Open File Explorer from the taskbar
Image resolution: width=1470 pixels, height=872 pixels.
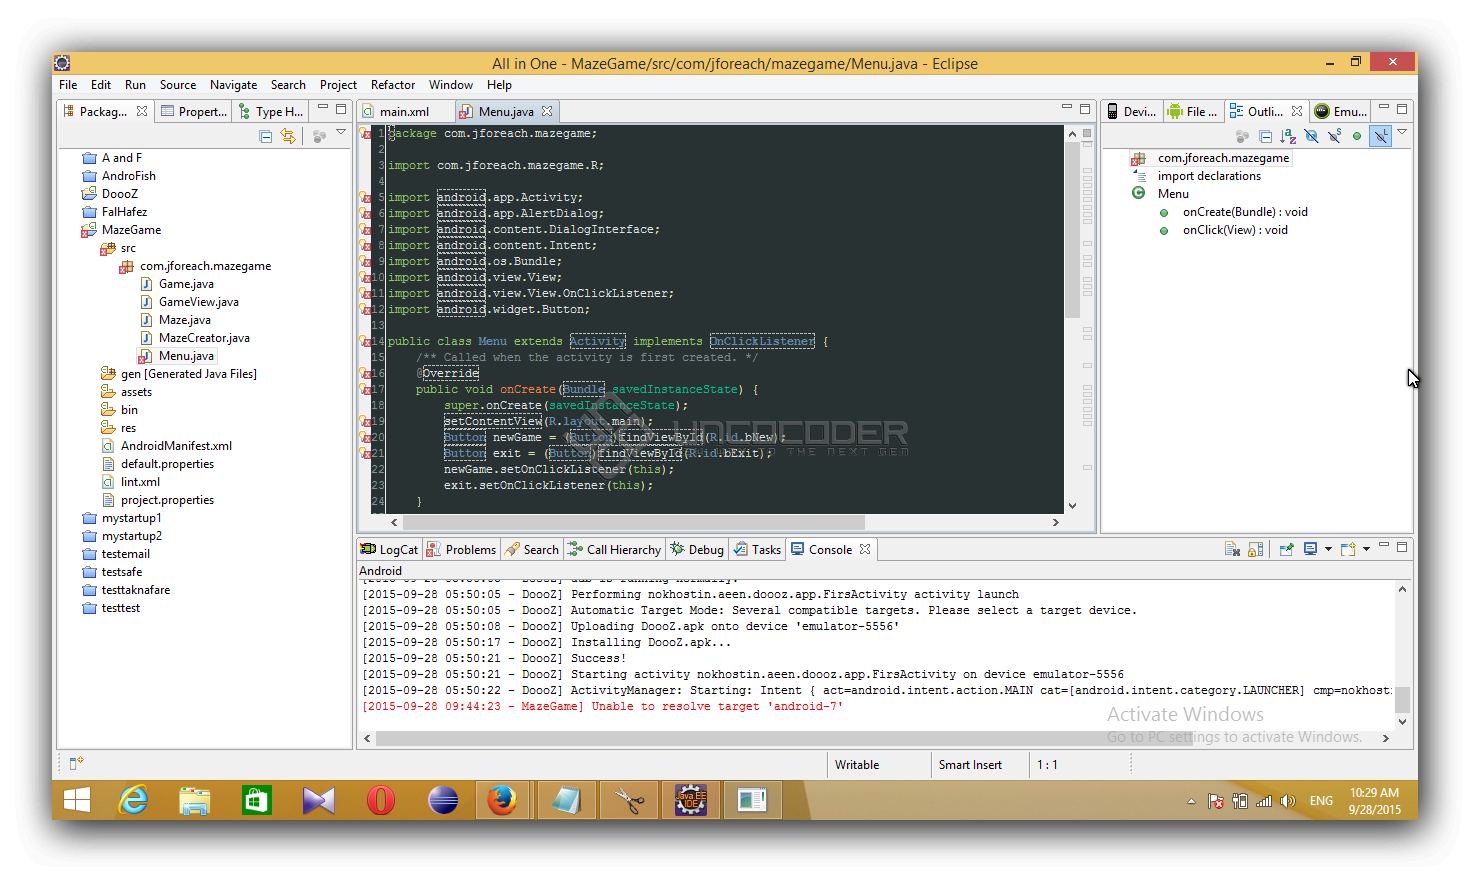[x=195, y=800]
